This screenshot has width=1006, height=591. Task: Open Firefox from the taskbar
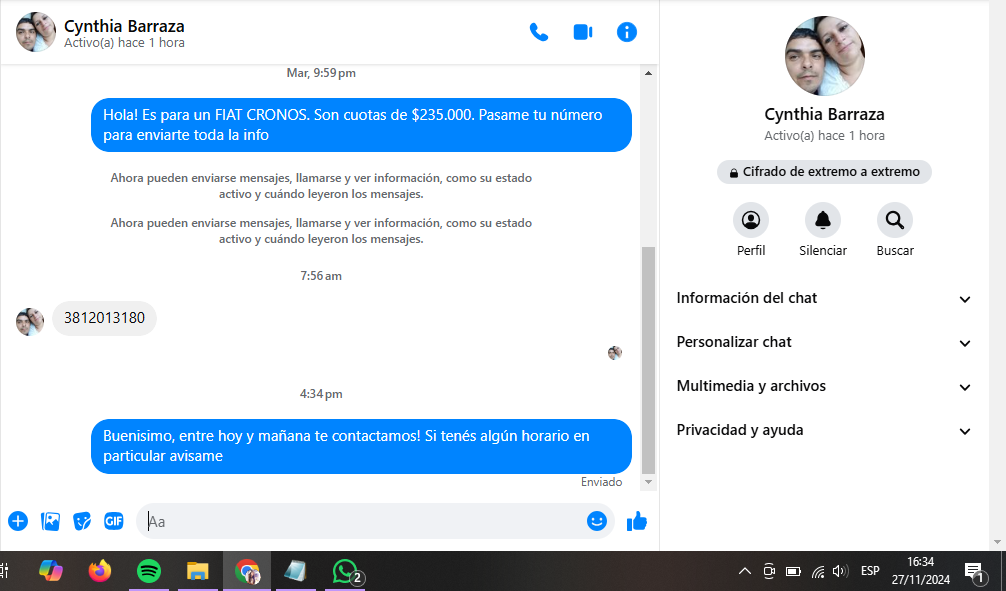click(99, 570)
